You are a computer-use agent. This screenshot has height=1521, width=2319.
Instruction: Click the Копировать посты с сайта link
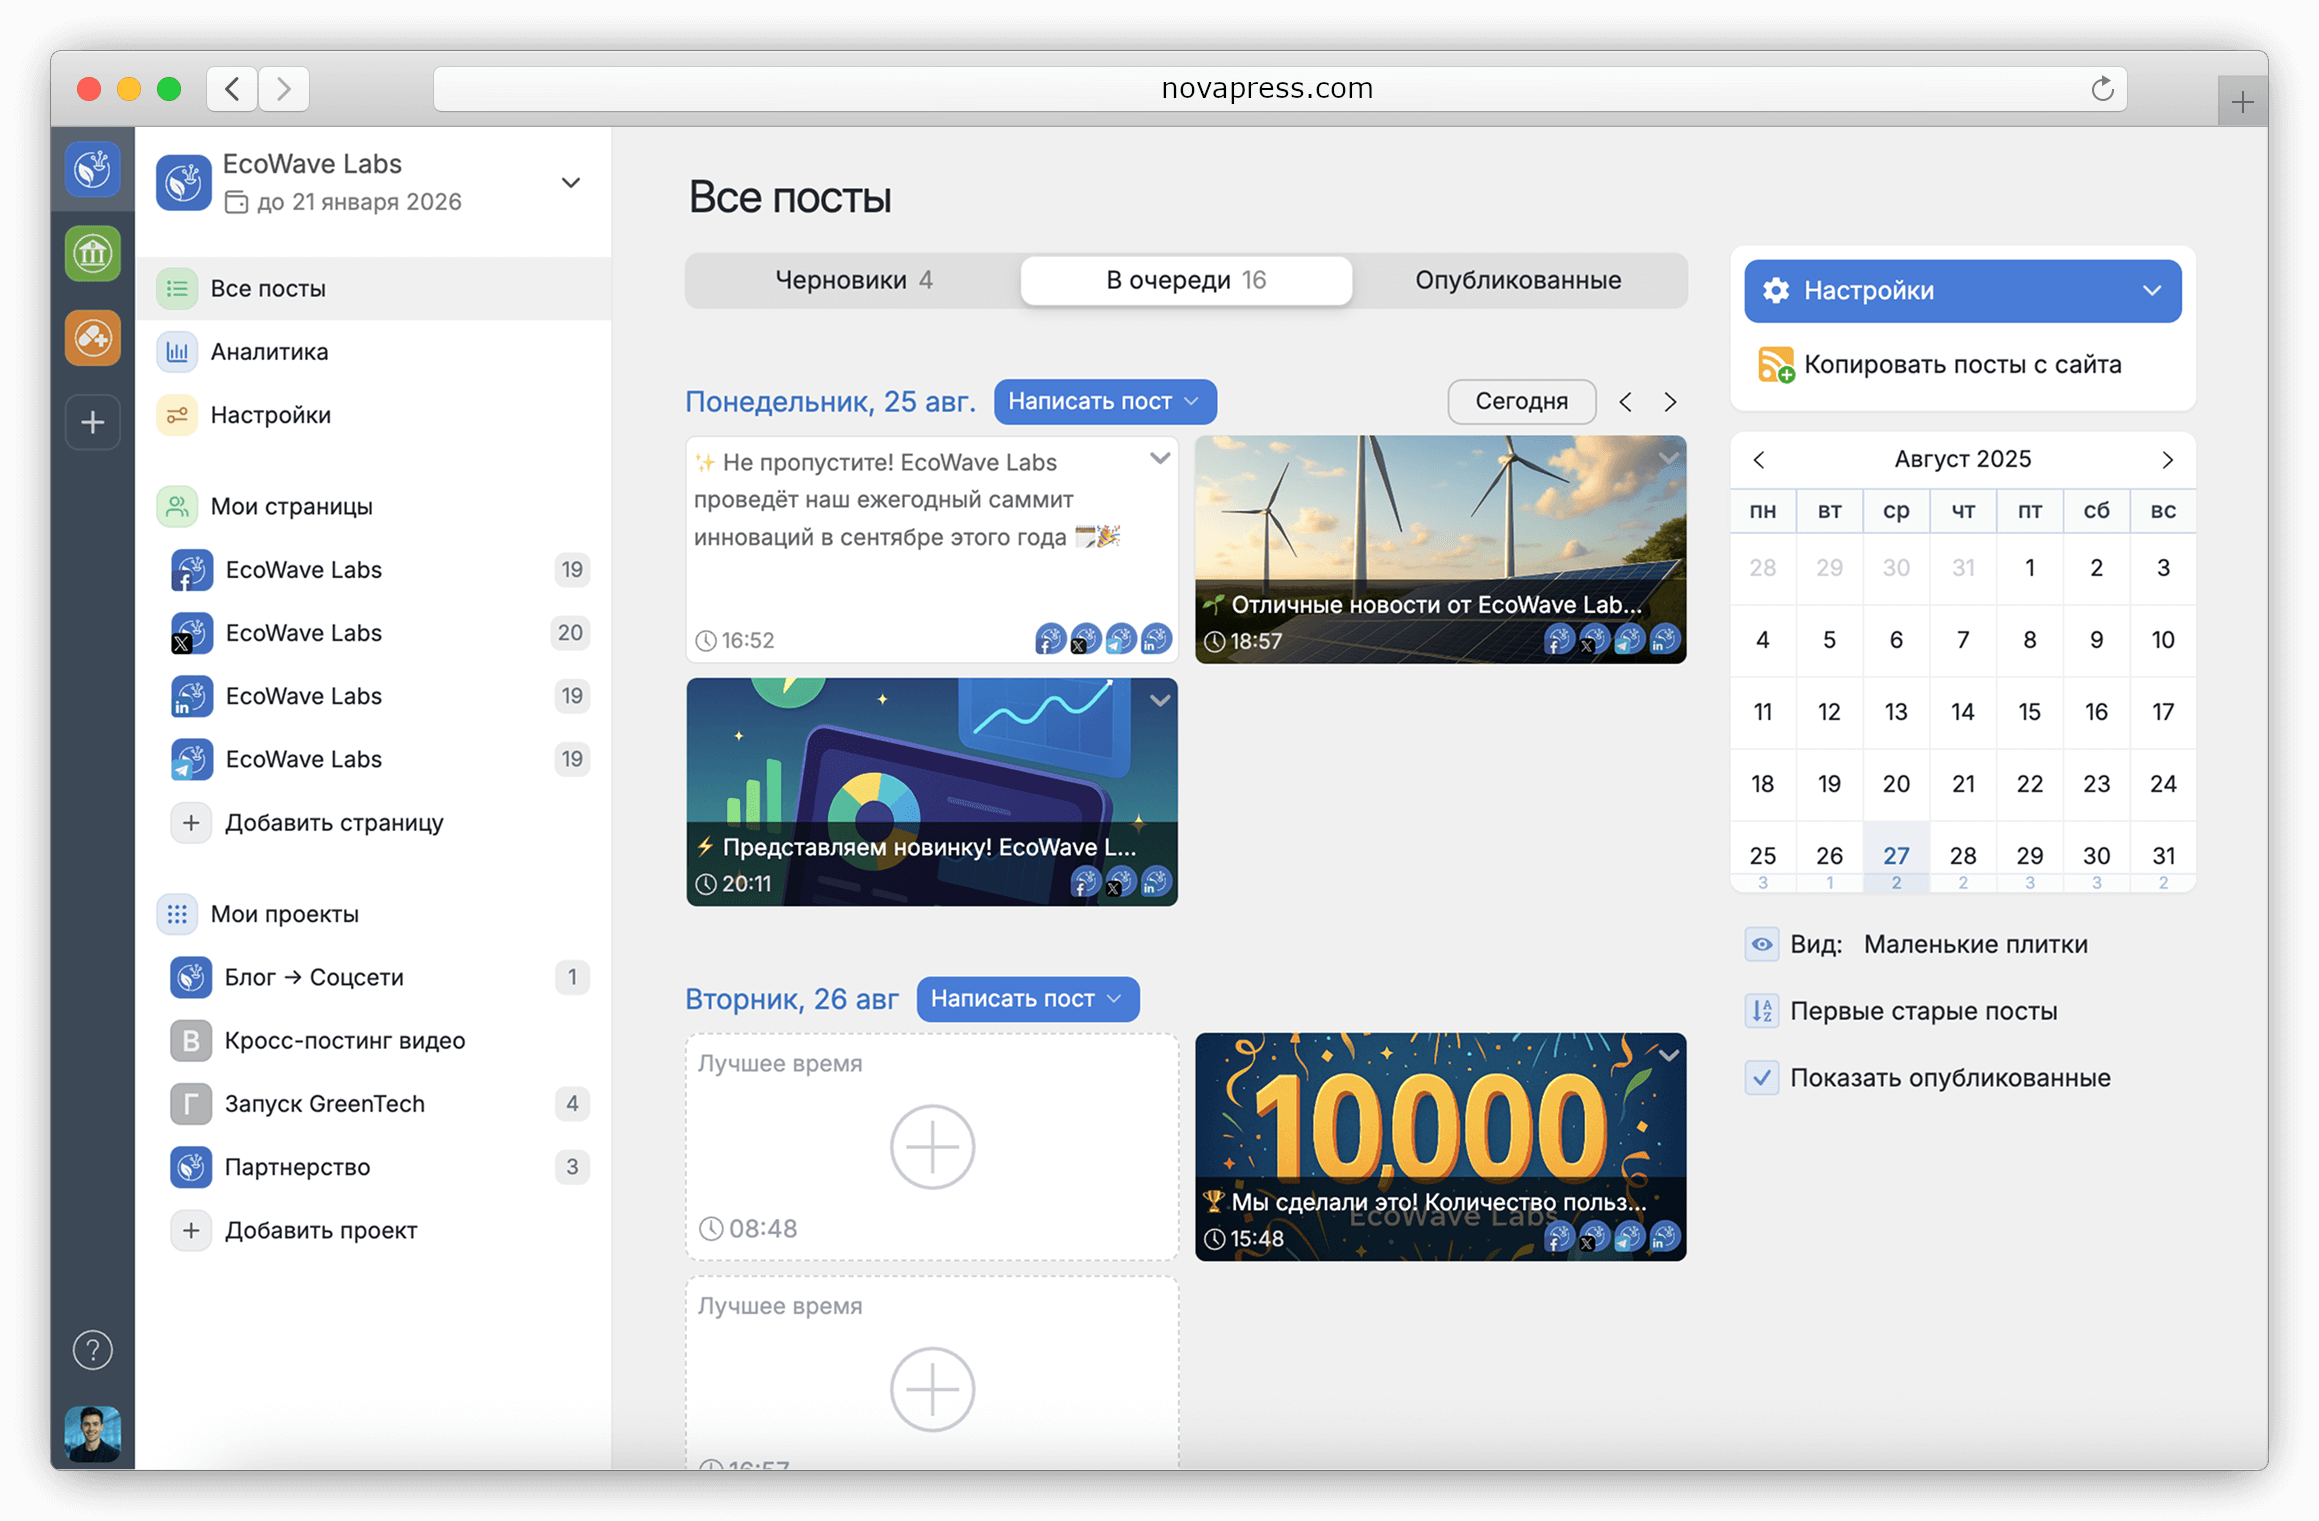pos(1962,365)
